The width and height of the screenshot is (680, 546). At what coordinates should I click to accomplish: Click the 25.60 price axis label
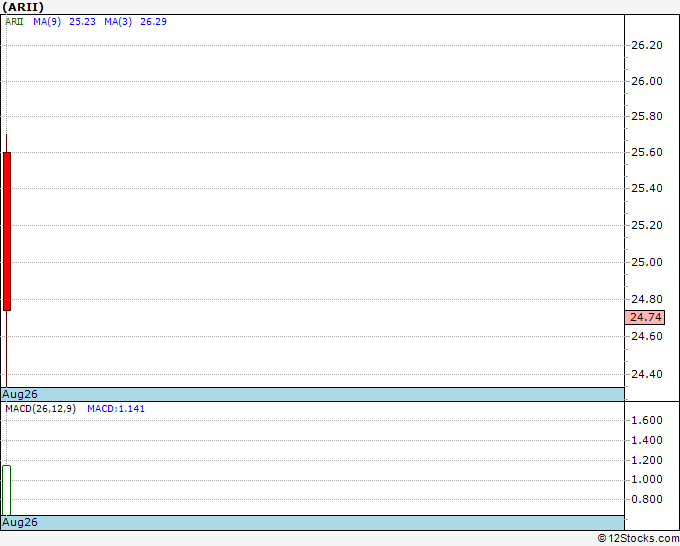pyautogui.click(x=647, y=152)
